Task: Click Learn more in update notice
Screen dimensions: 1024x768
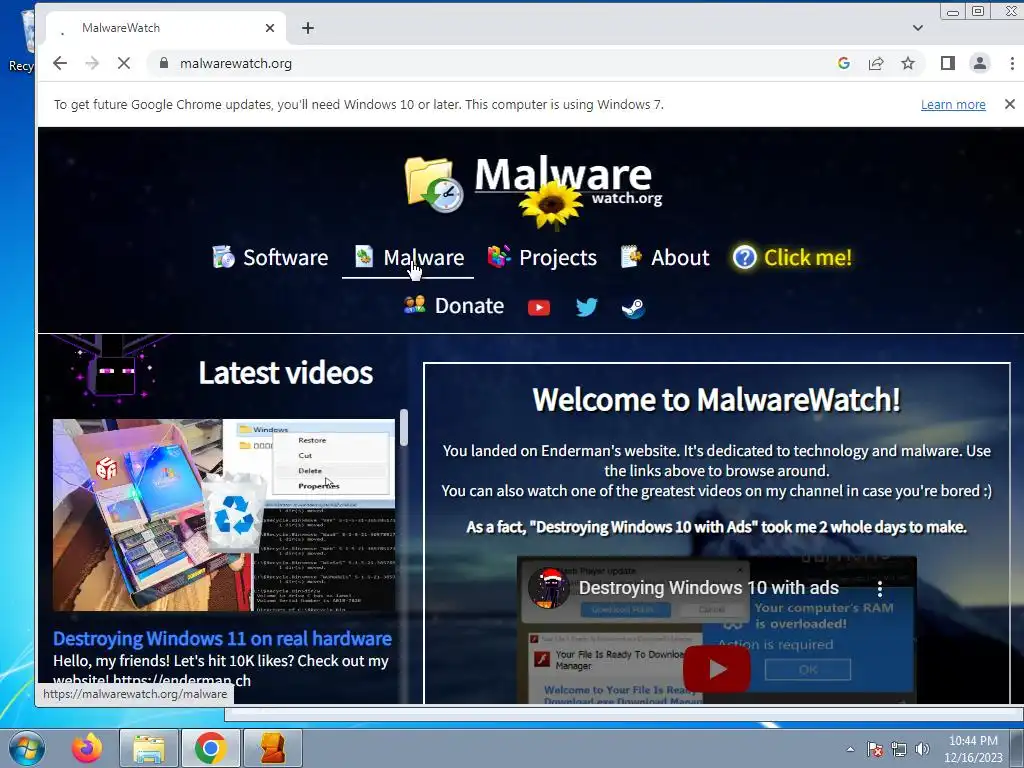Action: click(953, 104)
